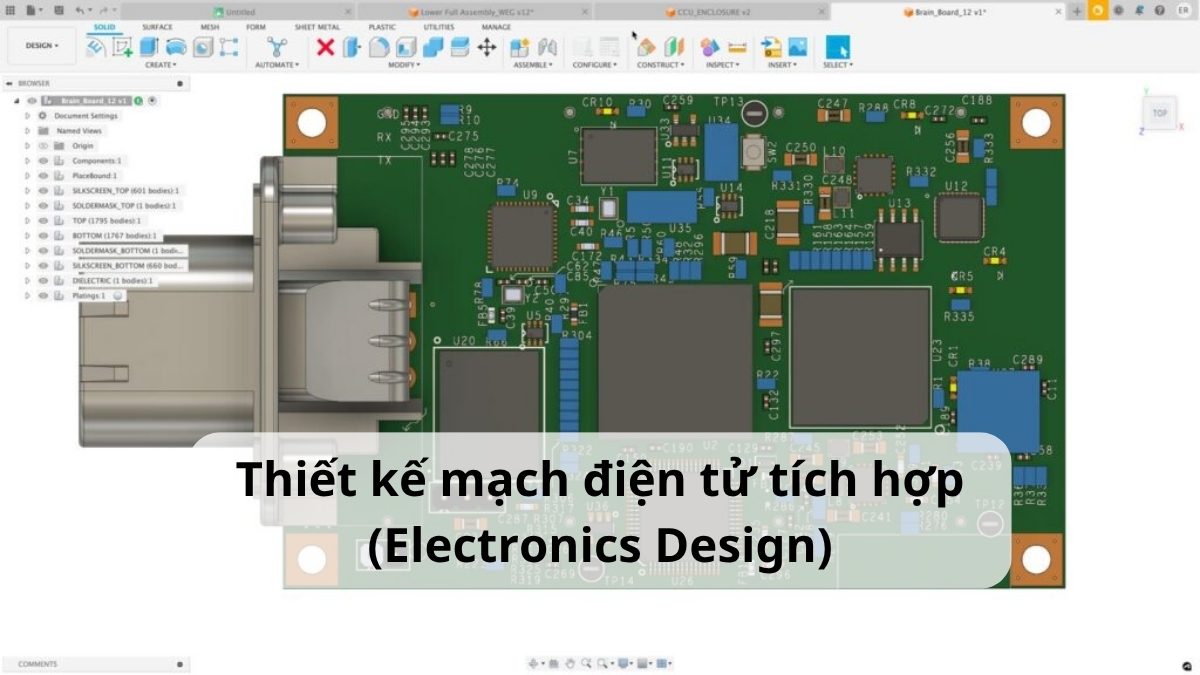Click the red X Delete icon
This screenshot has width=1200, height=675.
325,46
